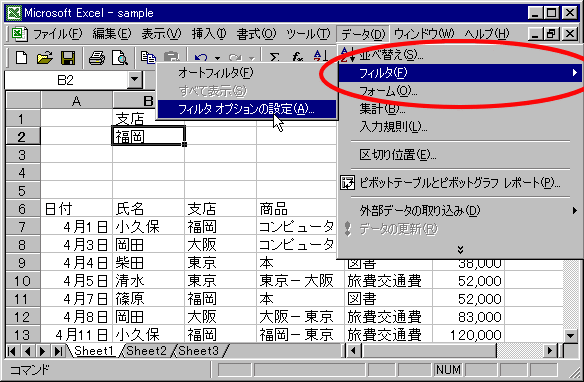584x382 pixels.
Task: Open the 表示(V) menu
Action: tap(161, 34)
